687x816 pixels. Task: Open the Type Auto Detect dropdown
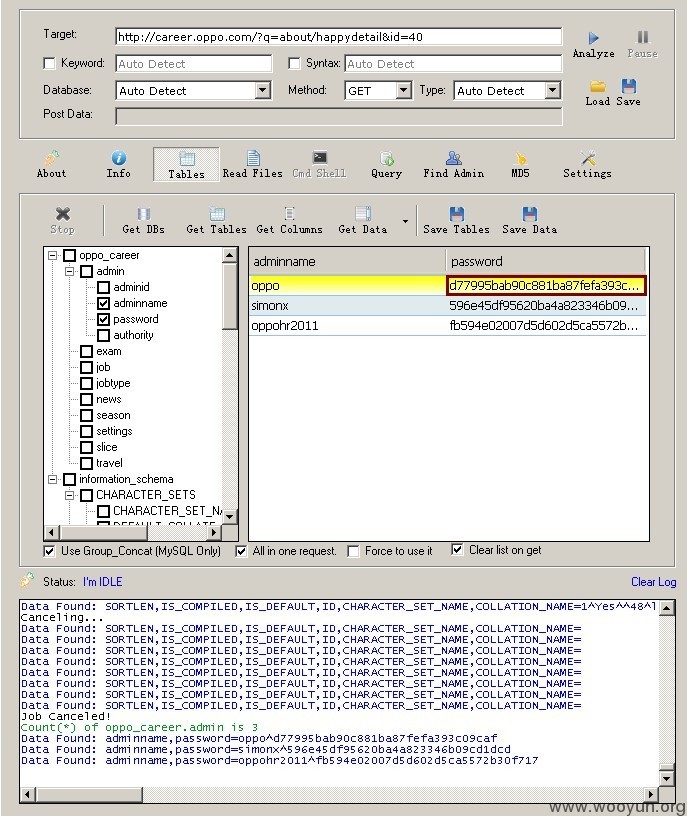552,91
